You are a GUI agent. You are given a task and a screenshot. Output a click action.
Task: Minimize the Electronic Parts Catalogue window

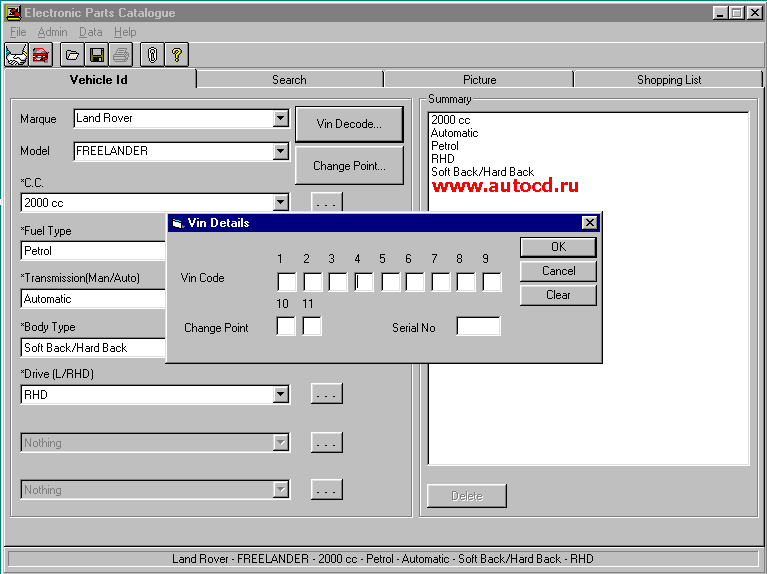[x=720, y=13]
